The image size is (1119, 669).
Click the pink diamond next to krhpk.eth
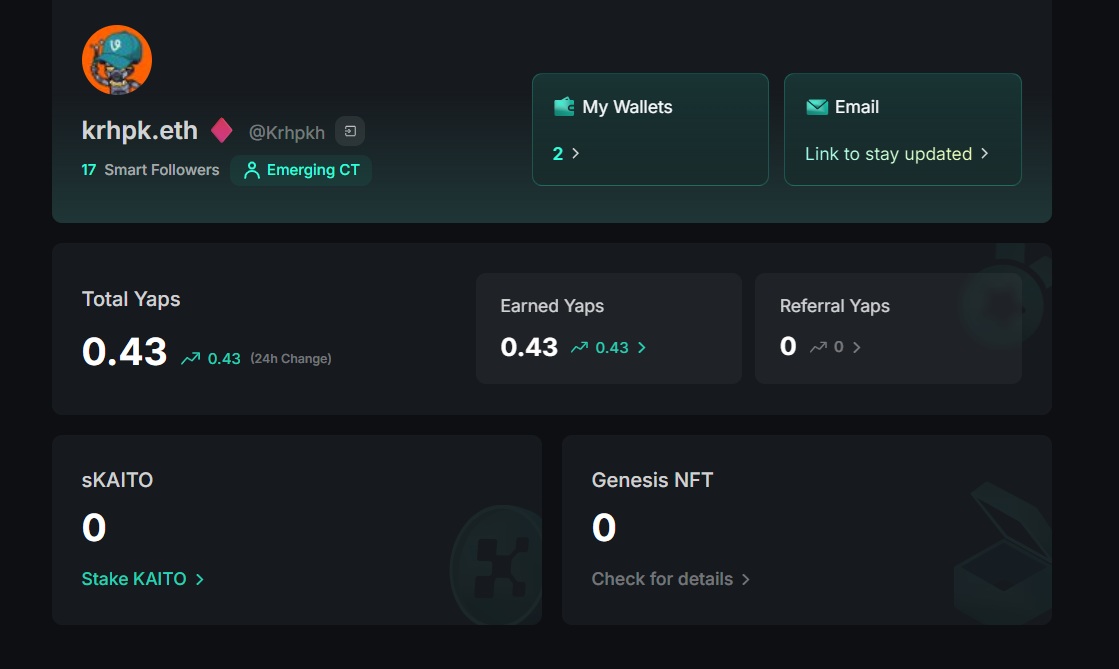(221, 130)
